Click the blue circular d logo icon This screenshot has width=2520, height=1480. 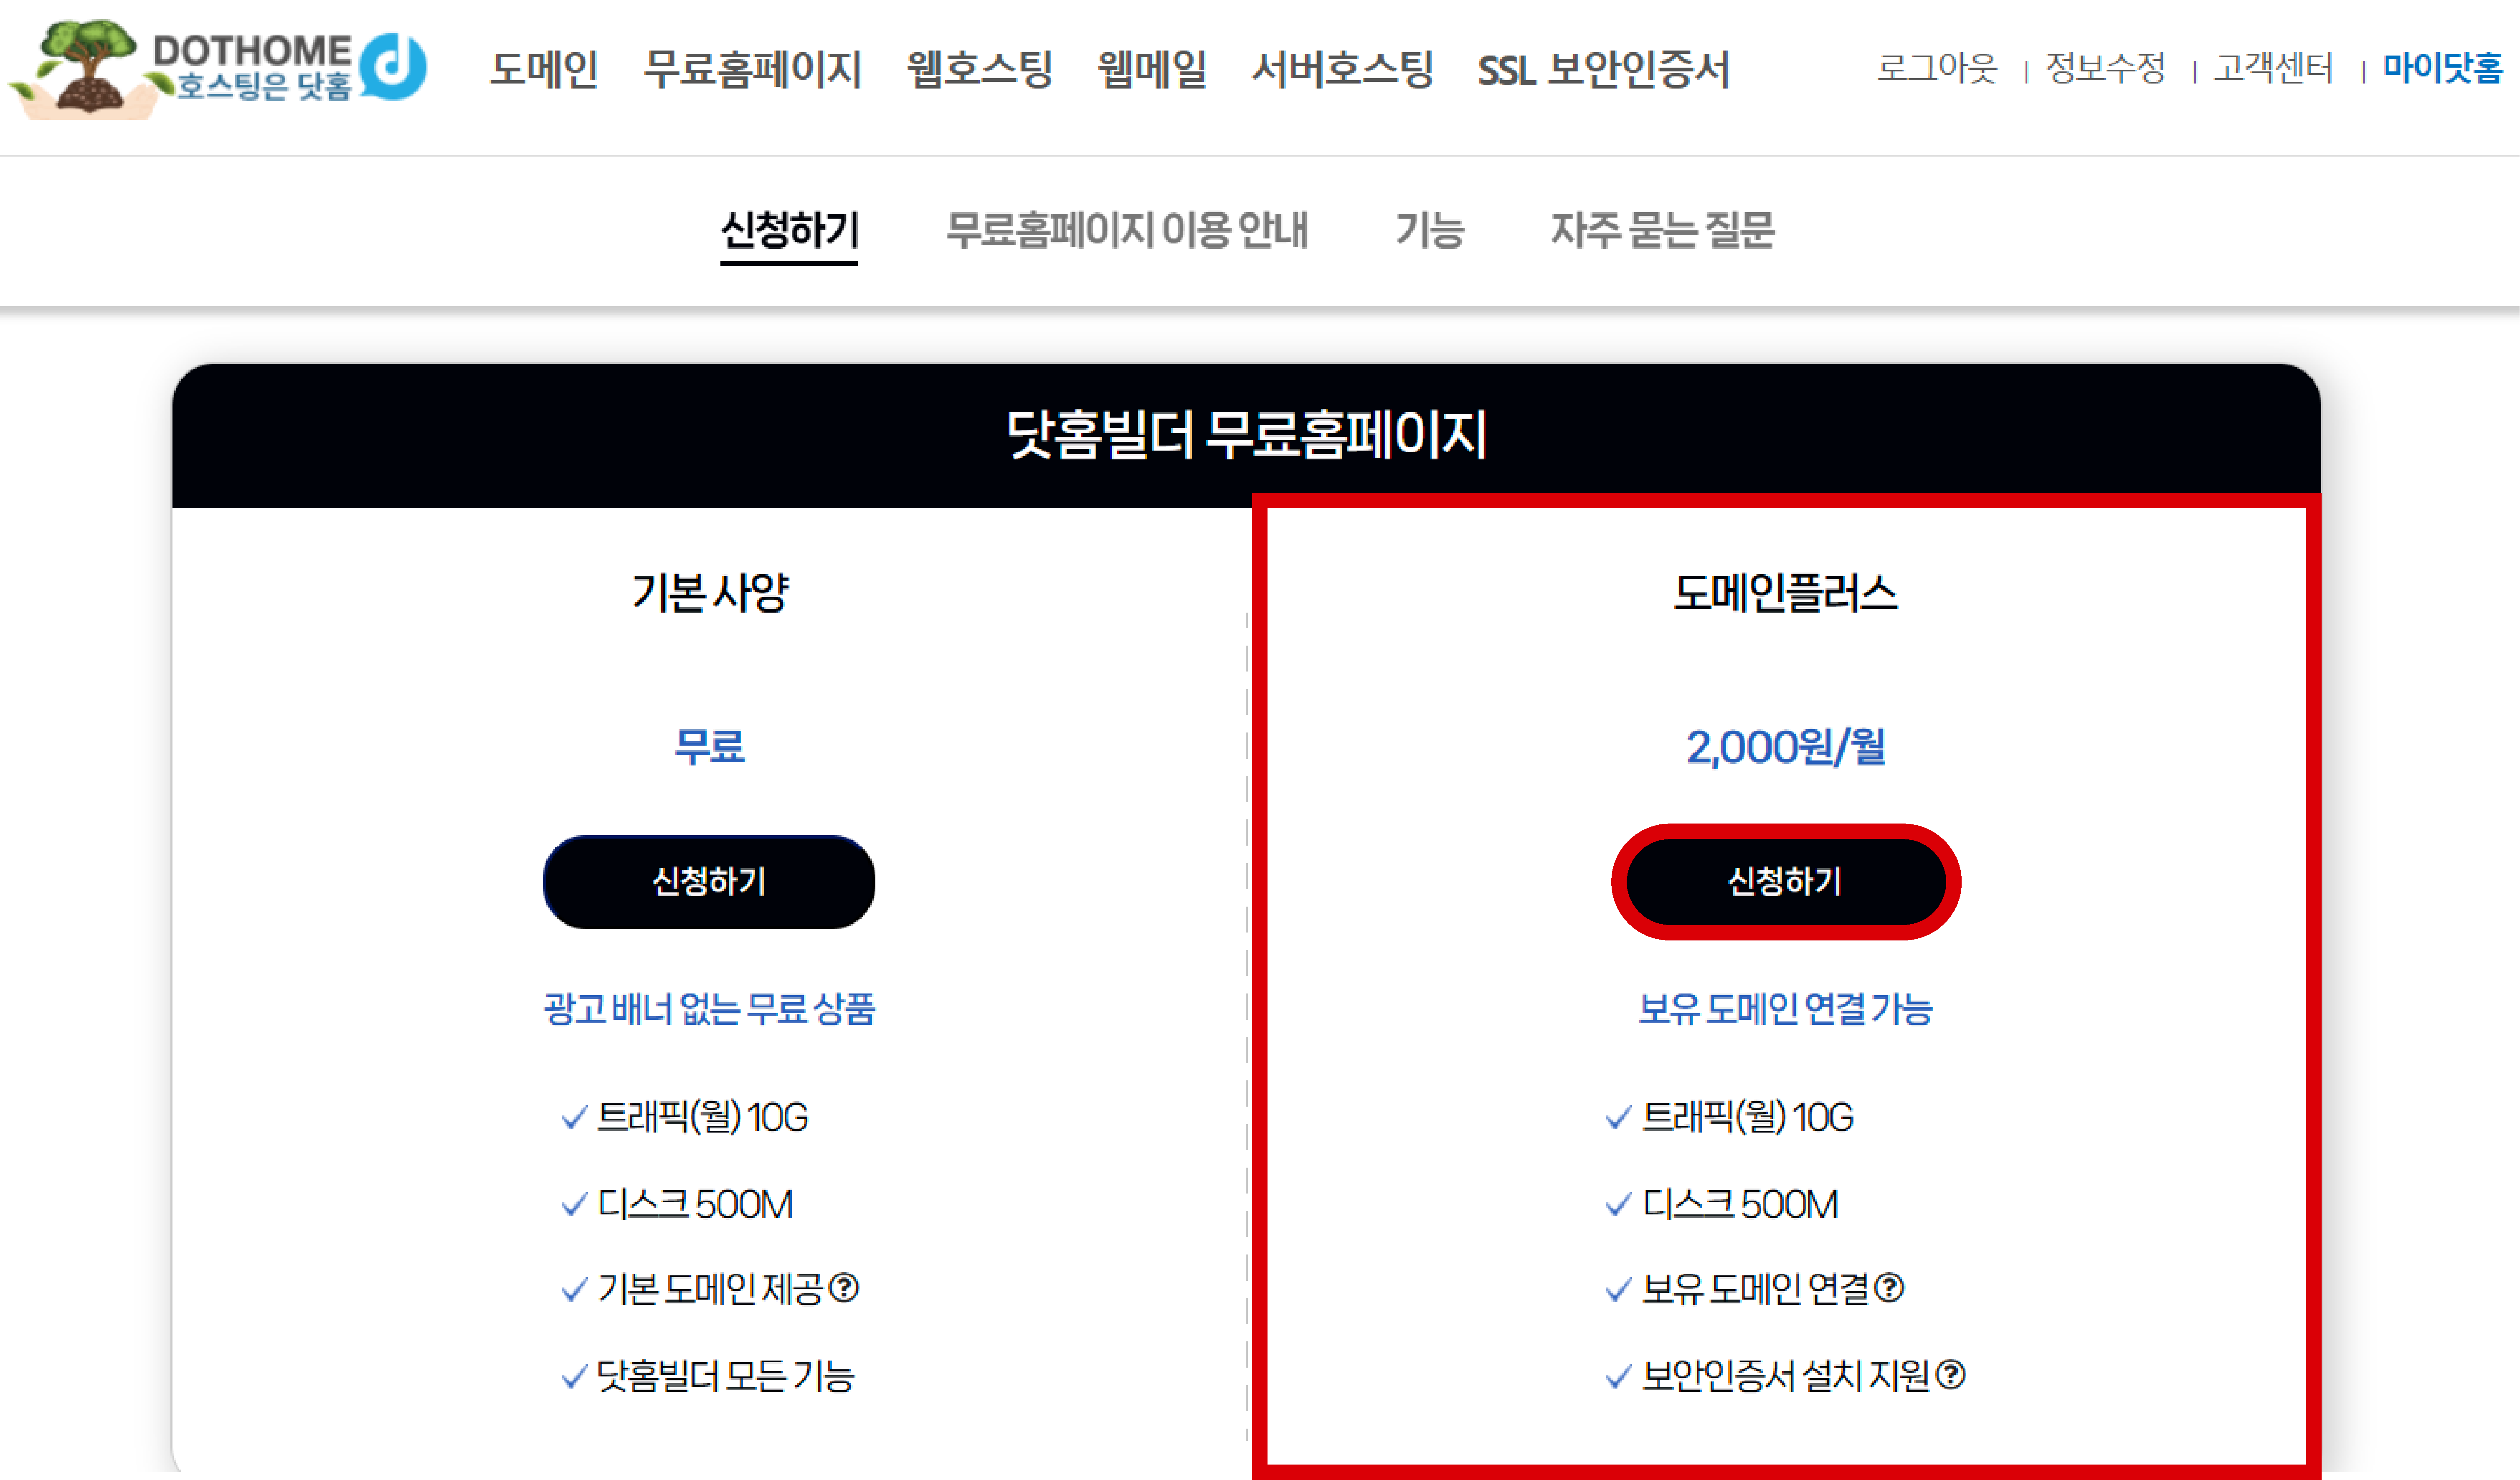pos(393,67)
